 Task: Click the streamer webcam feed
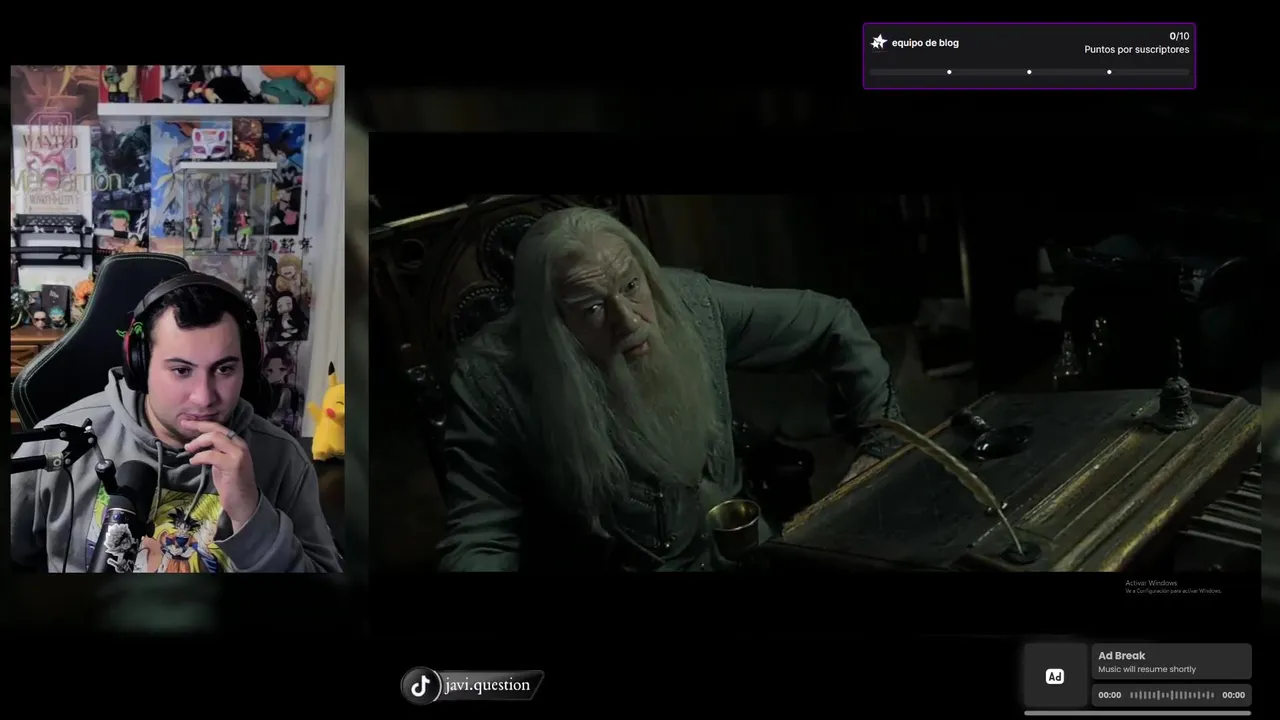(177, 319)
